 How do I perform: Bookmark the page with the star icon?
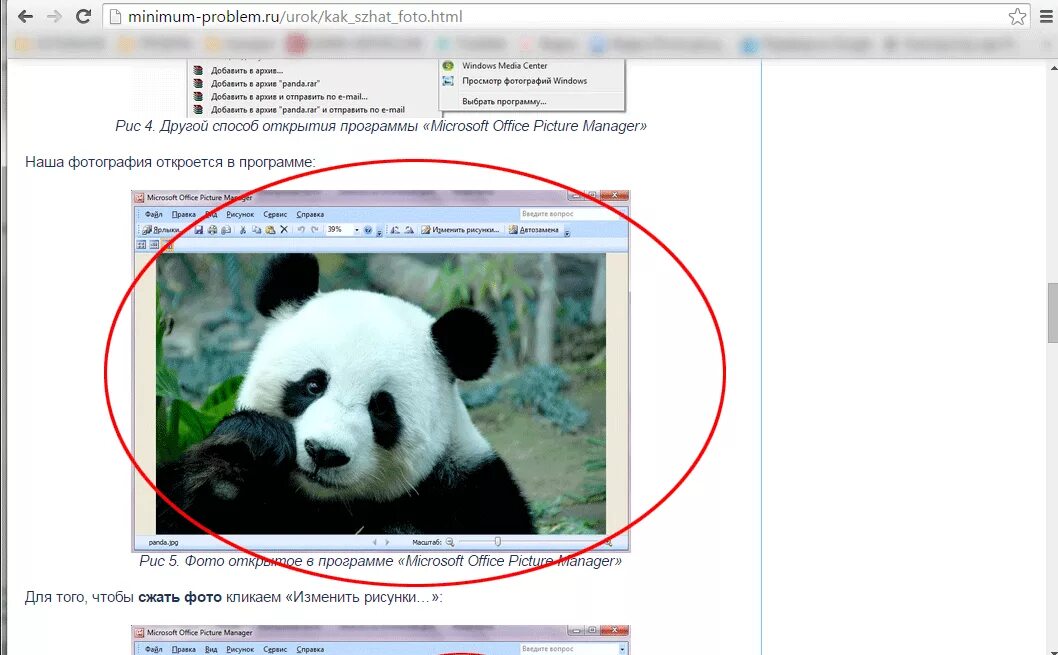coord(1017,17)
